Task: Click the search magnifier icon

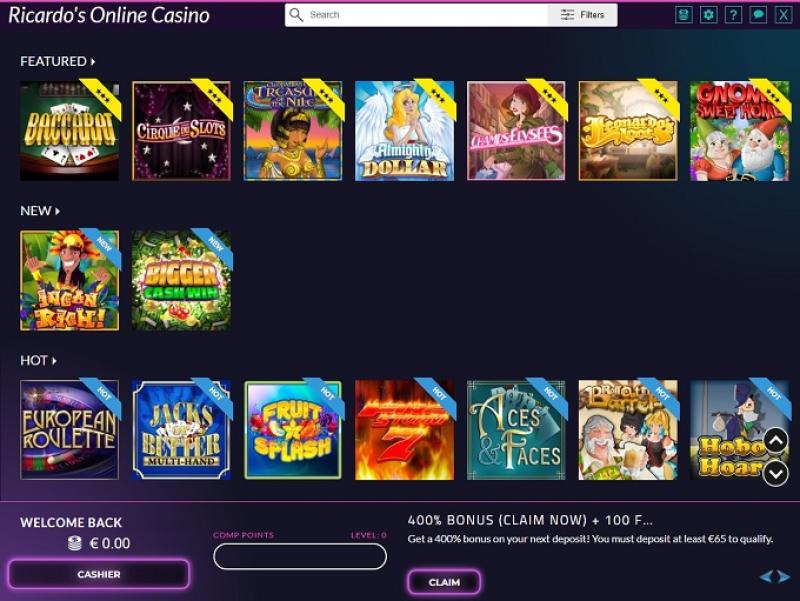Action: [296, 15]
